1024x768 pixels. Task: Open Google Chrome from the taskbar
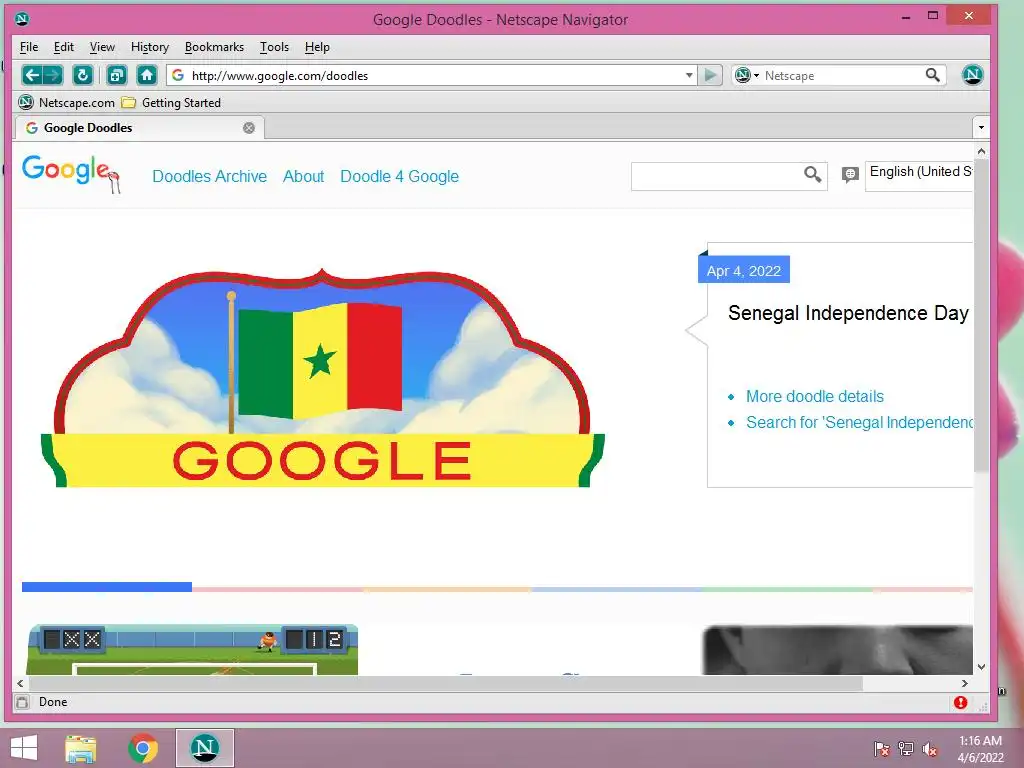tap(143, 748)
